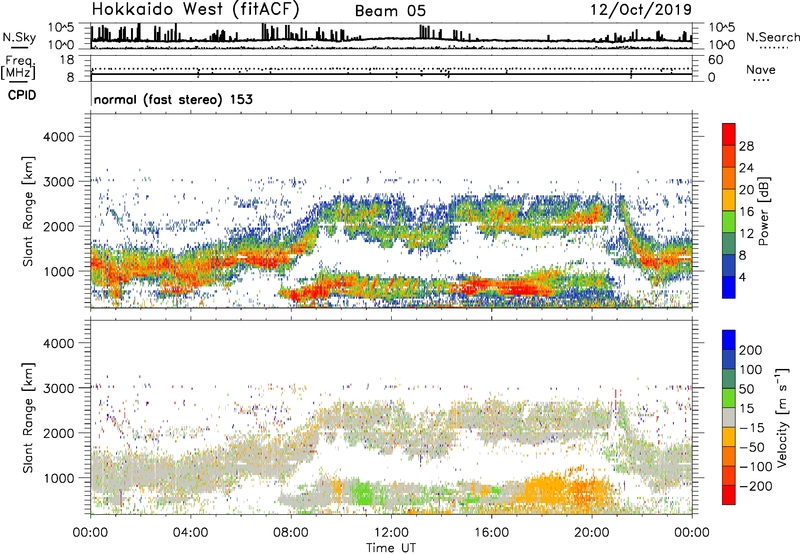
Task: Click the '20:00' time axis tick label
Action: [592, 533]
